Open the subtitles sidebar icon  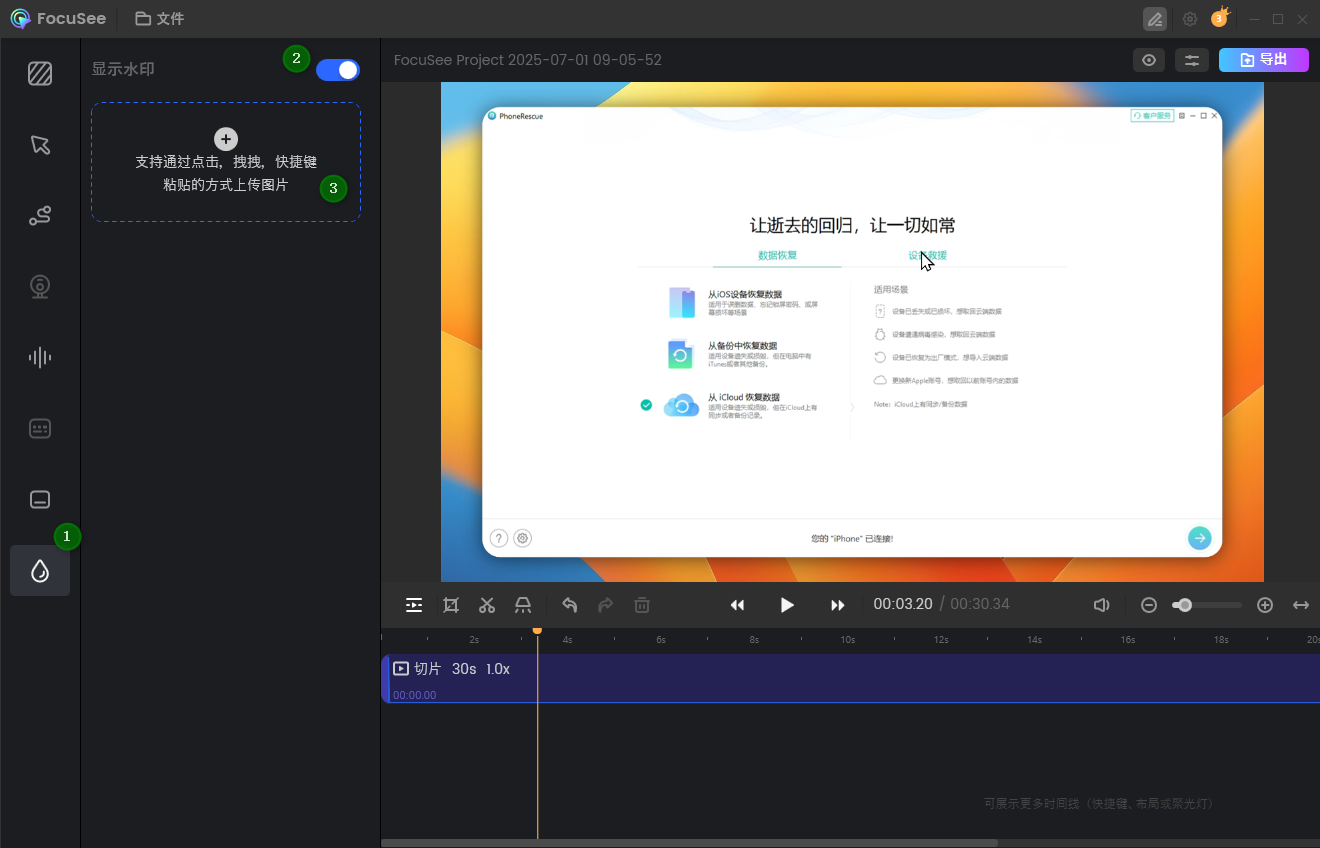point(40,500)
